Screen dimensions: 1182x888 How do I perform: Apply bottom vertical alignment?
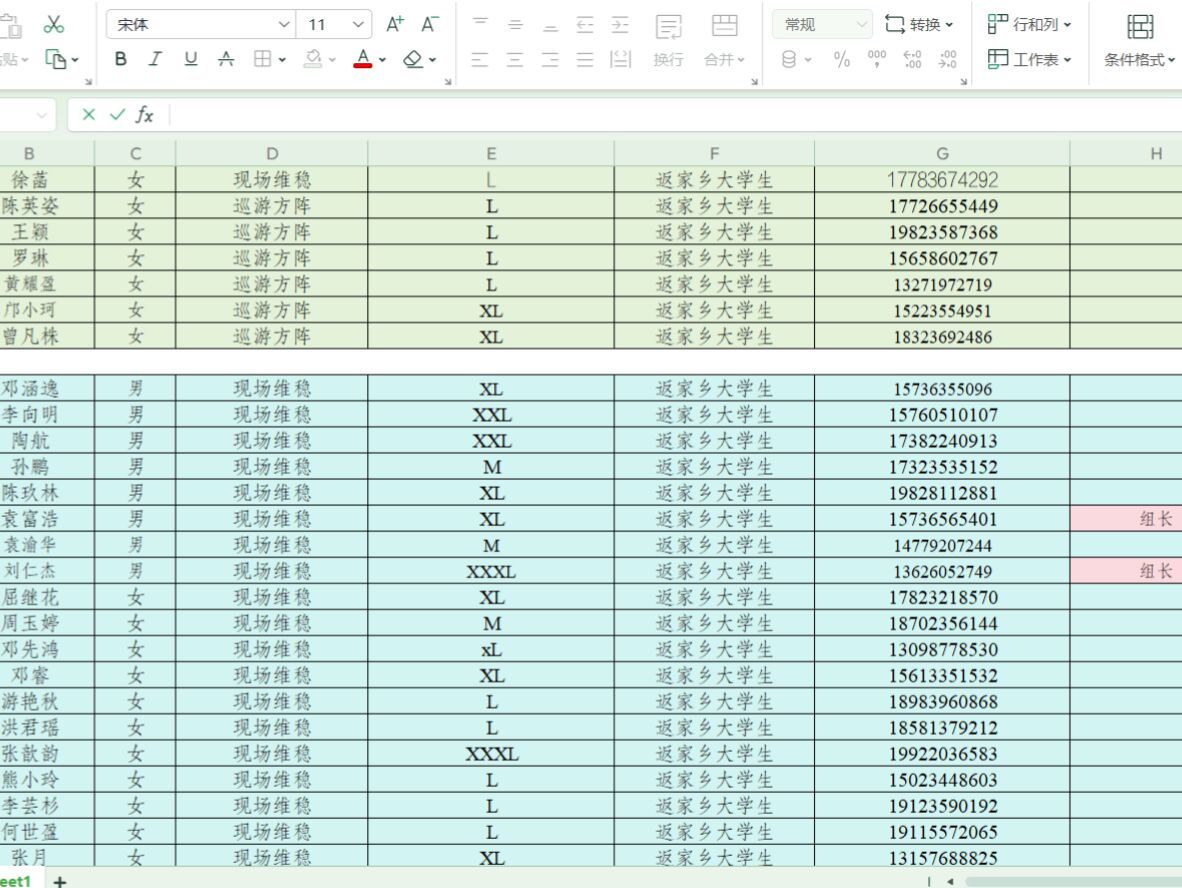point(550,24)
